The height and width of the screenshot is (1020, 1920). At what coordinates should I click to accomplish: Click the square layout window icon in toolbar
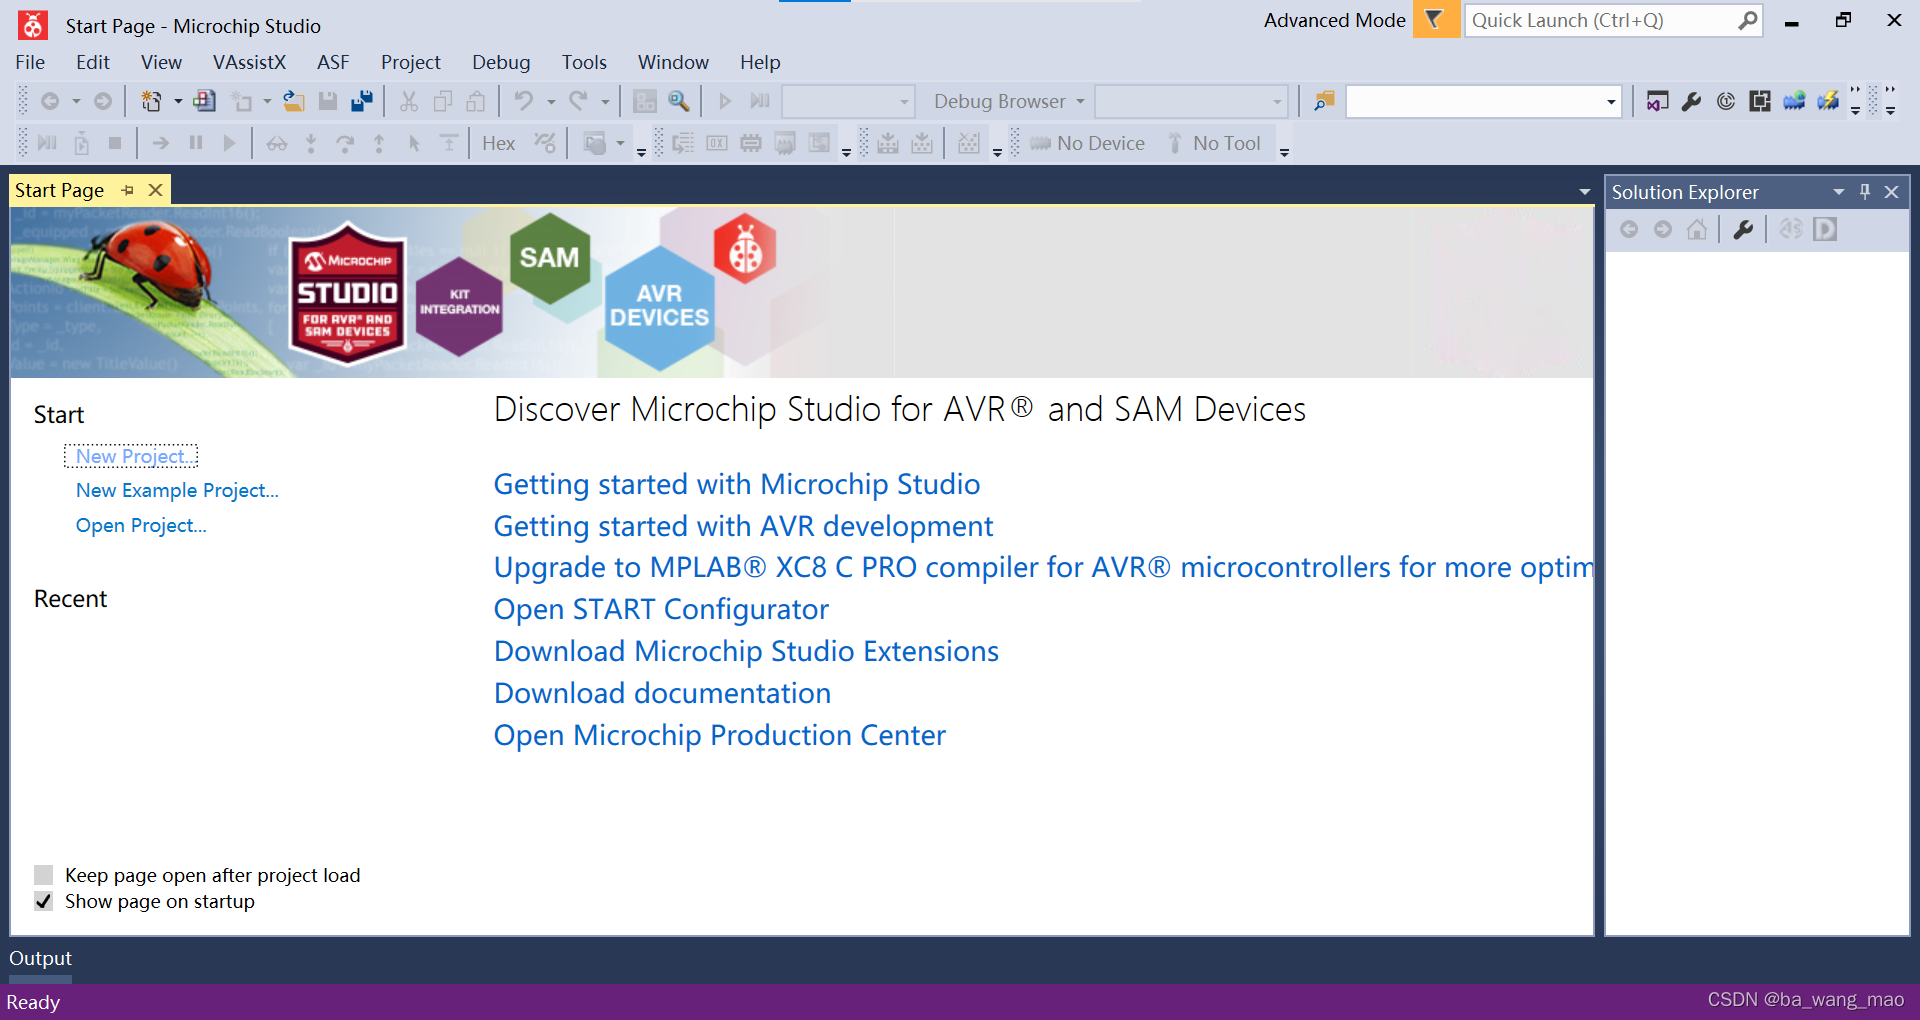tap(1760, 101)
